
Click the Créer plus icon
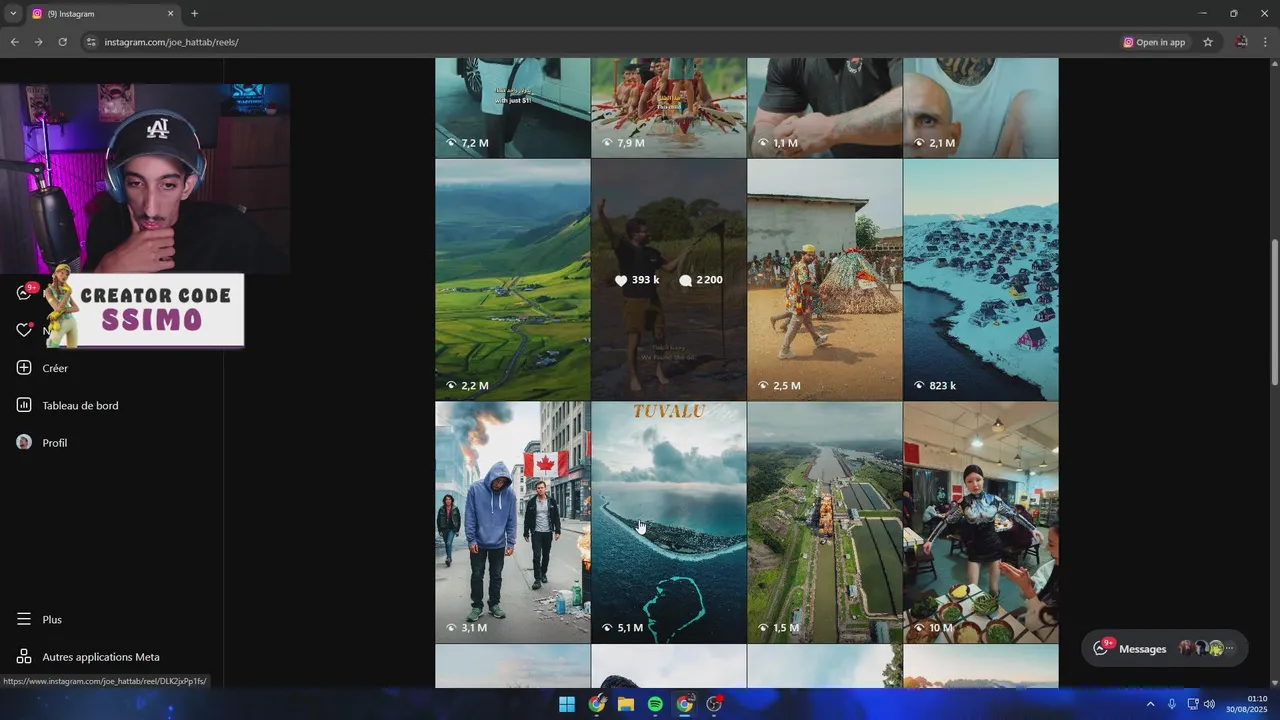pyautogui.click(x=24, y=368)
